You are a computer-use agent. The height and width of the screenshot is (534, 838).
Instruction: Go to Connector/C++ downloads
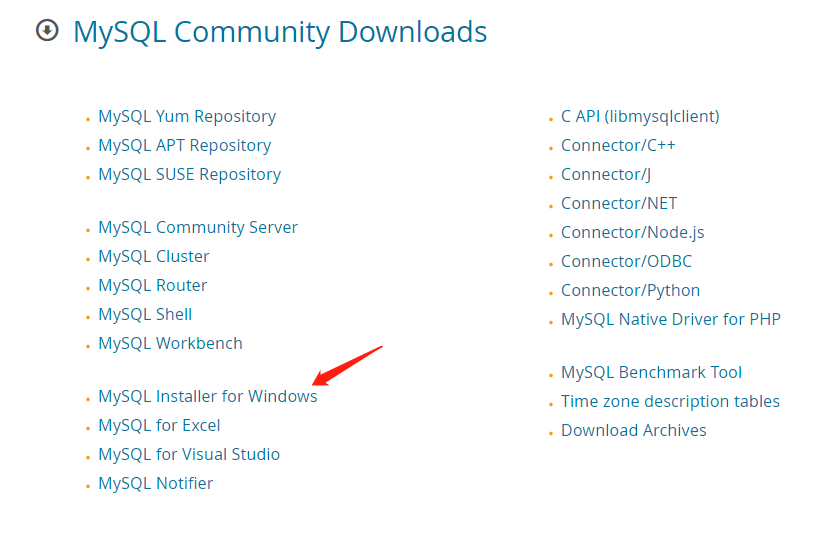pos(618,145)
